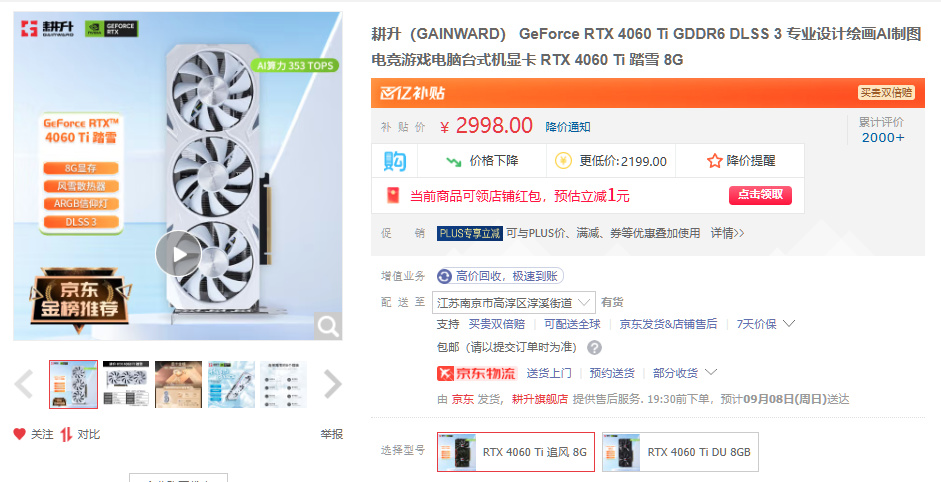The width and height of the screenshot is (941, 482).
Task: Open the delivery address dropdown 江苏南京市
Action: [514, 303]
